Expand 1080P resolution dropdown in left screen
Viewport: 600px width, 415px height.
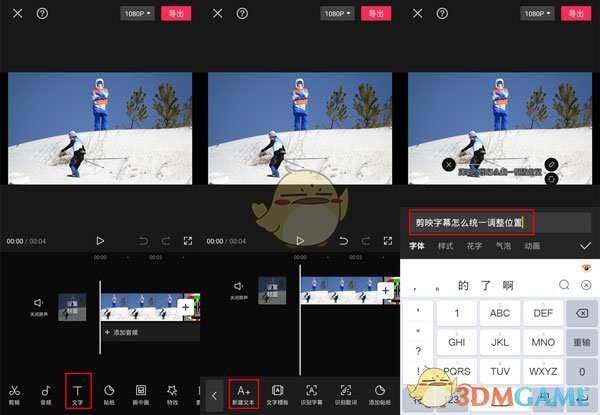137,14
